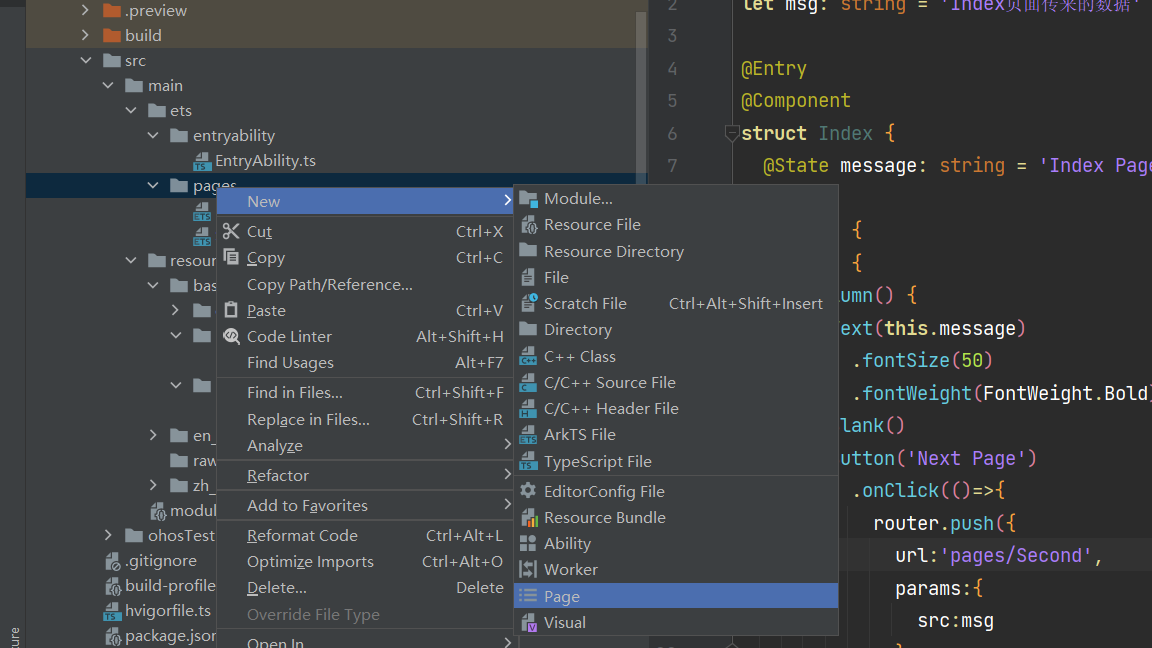1152x648 pixels.
Task: Select the ets folder name in the tree
Action: 181,111
